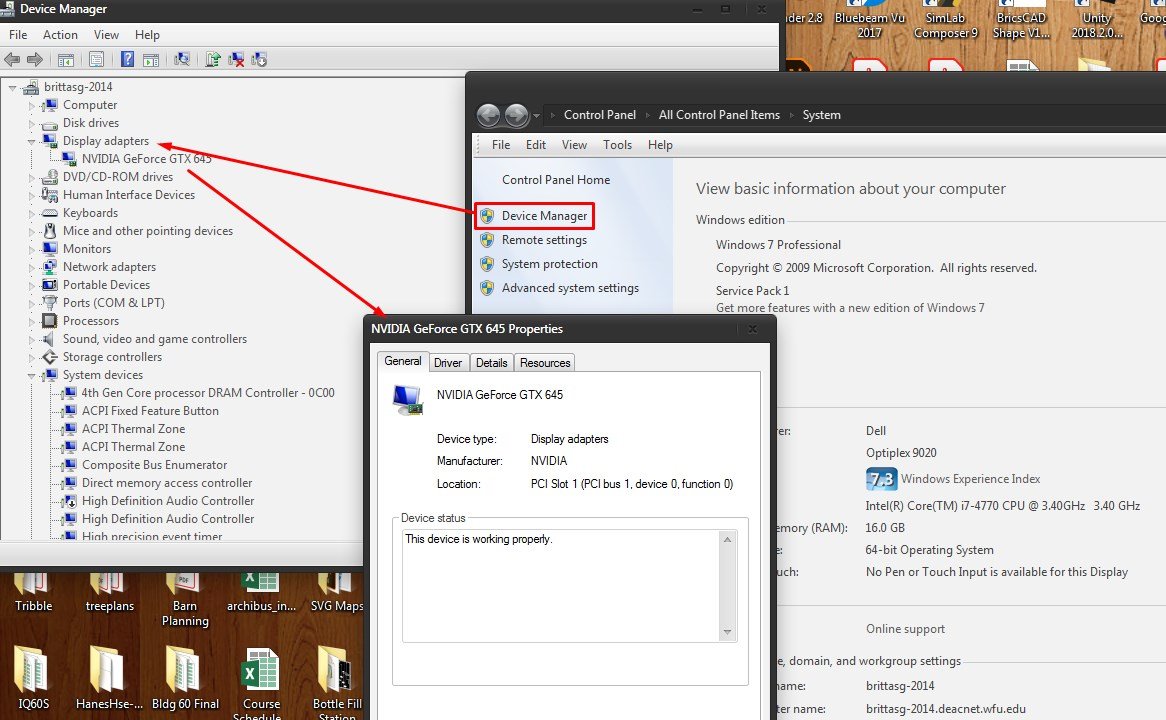Click the Help question mark toolbar icon
Image resolution: width=1166 pixels, height=720 pixels.
click(127, 60)
